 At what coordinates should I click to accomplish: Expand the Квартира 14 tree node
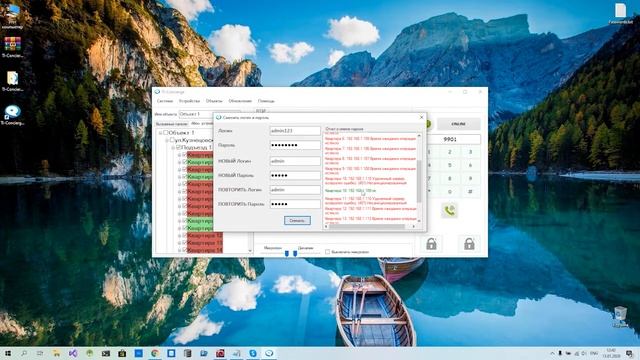(179, 250)
